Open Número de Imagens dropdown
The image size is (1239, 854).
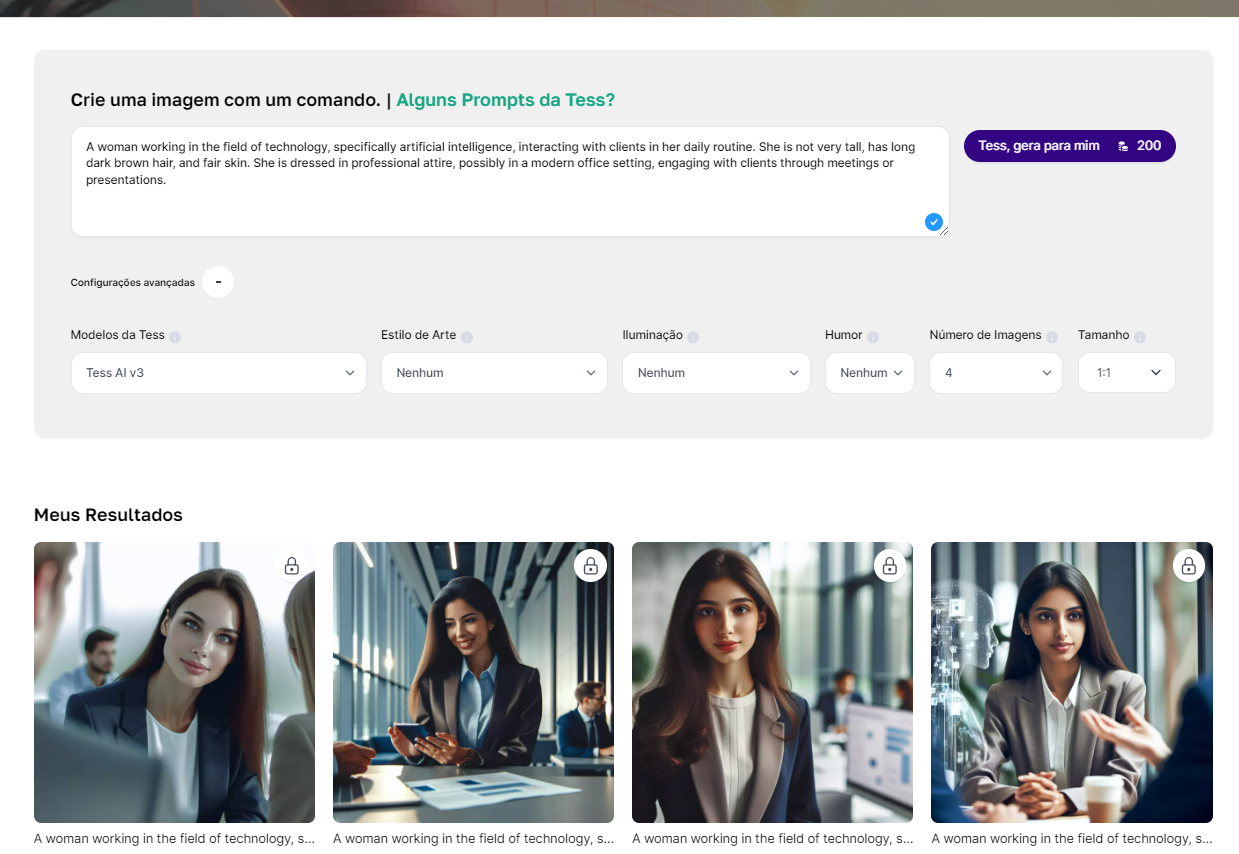pos(996,373)
